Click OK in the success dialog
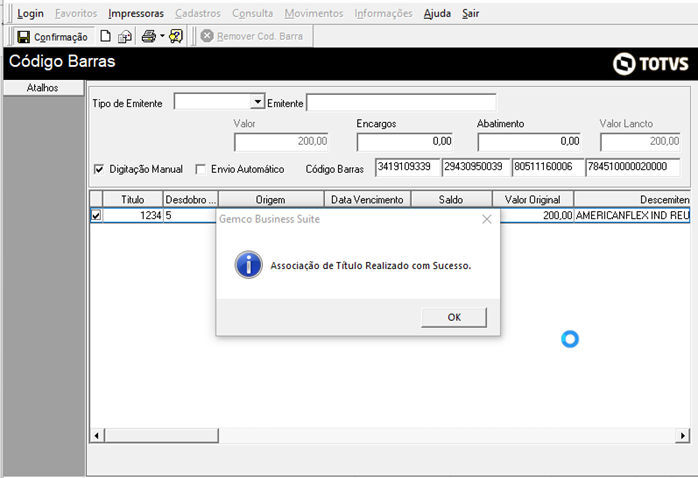698x478 pixels. (x=454, y=317)
